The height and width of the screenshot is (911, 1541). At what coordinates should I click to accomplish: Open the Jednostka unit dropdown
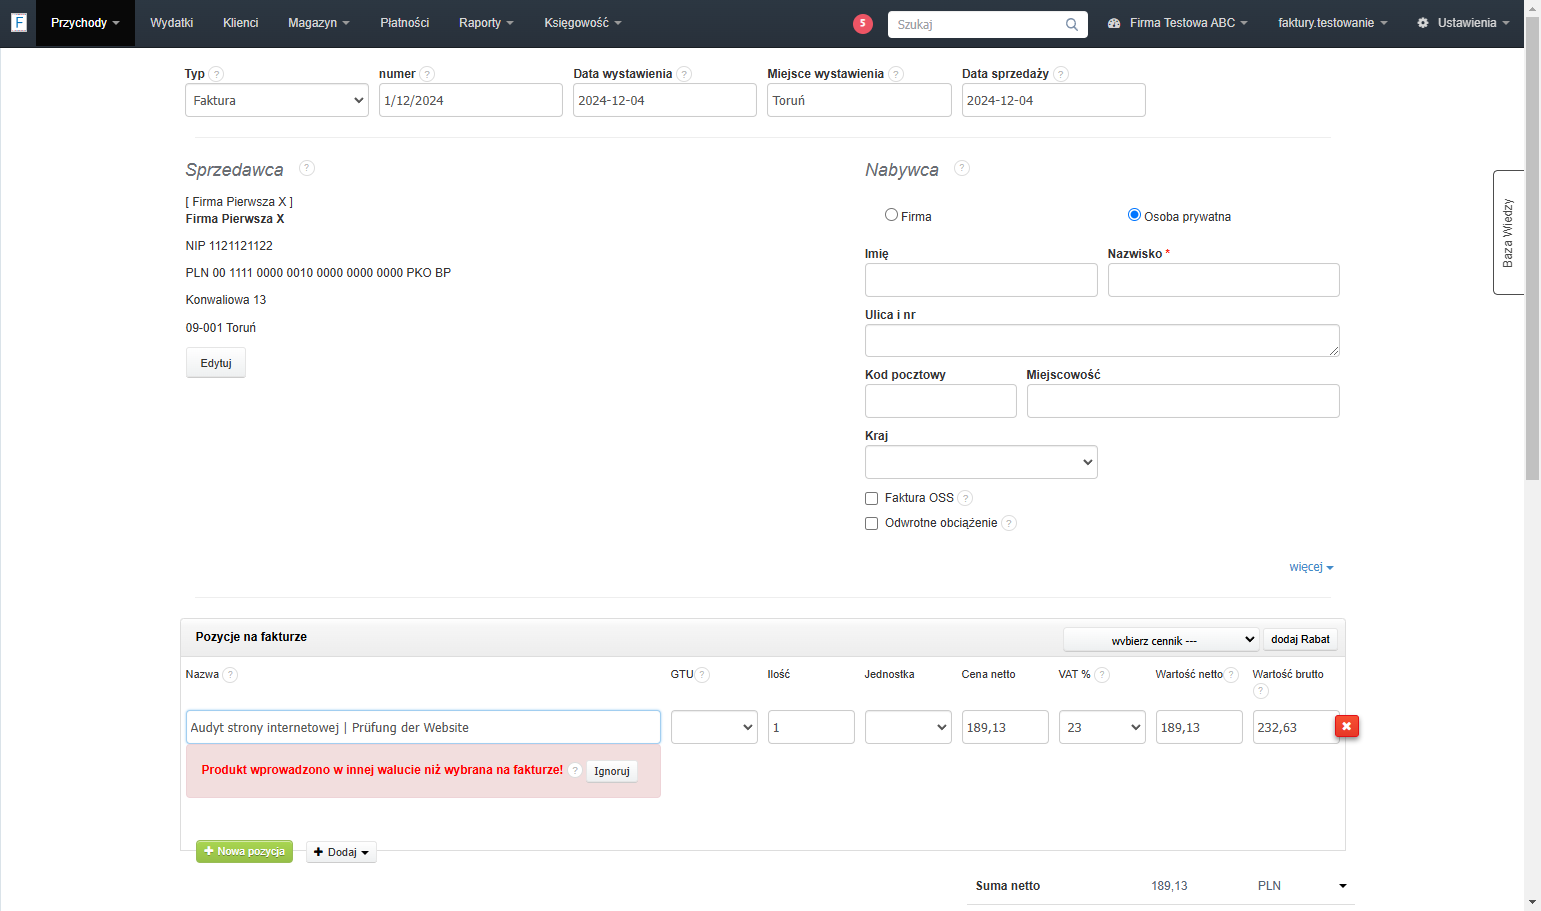[908, 727]
